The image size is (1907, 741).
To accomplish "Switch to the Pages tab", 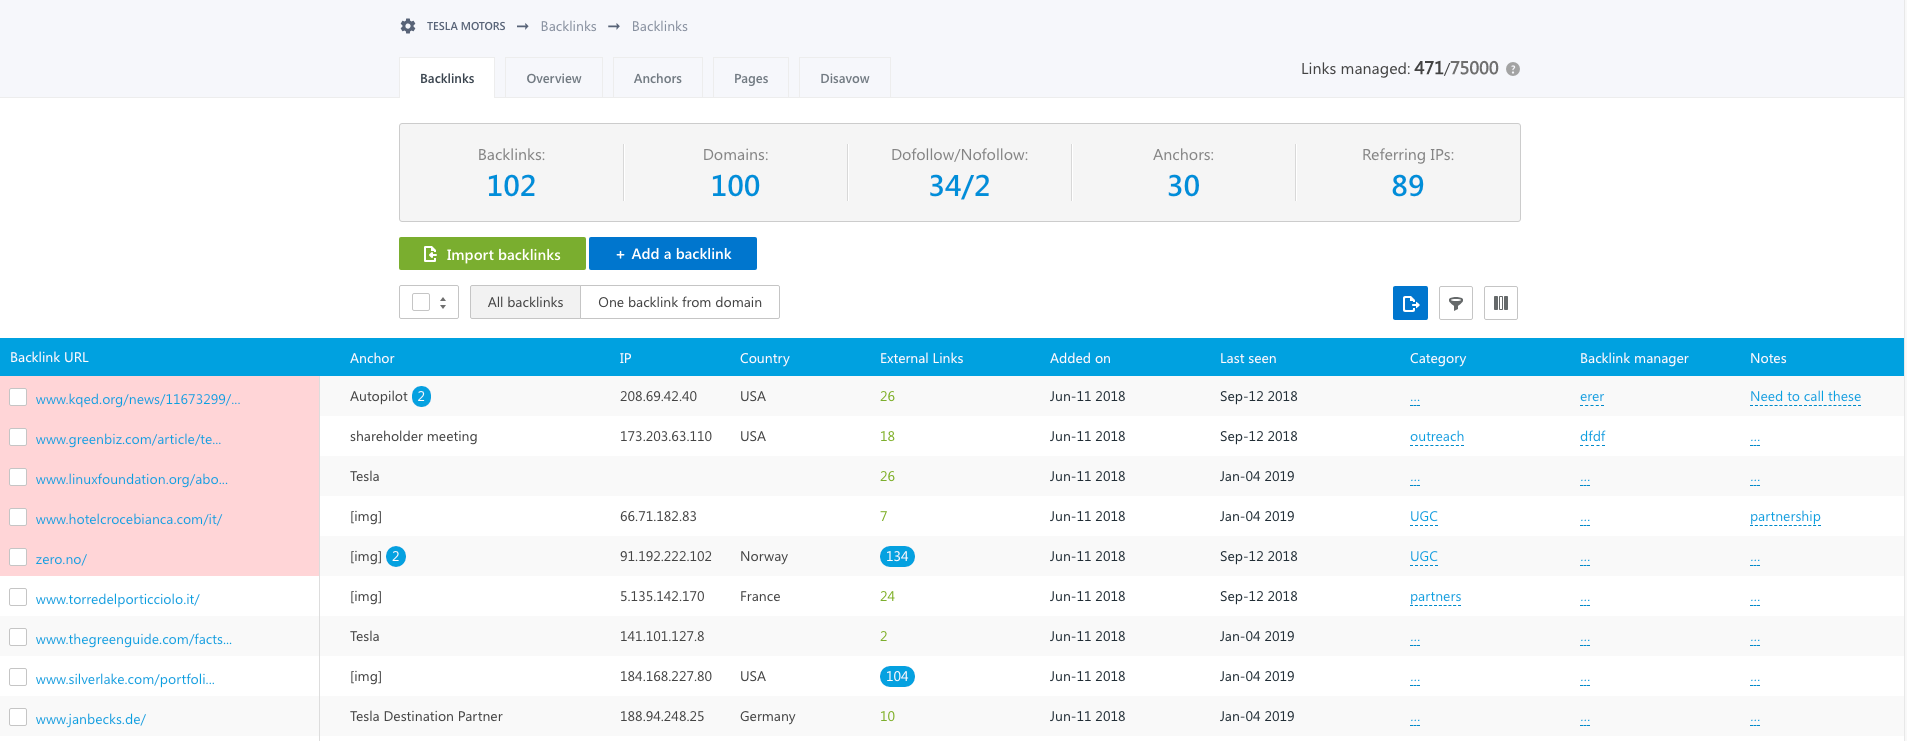I will click(x=751, y=78).
